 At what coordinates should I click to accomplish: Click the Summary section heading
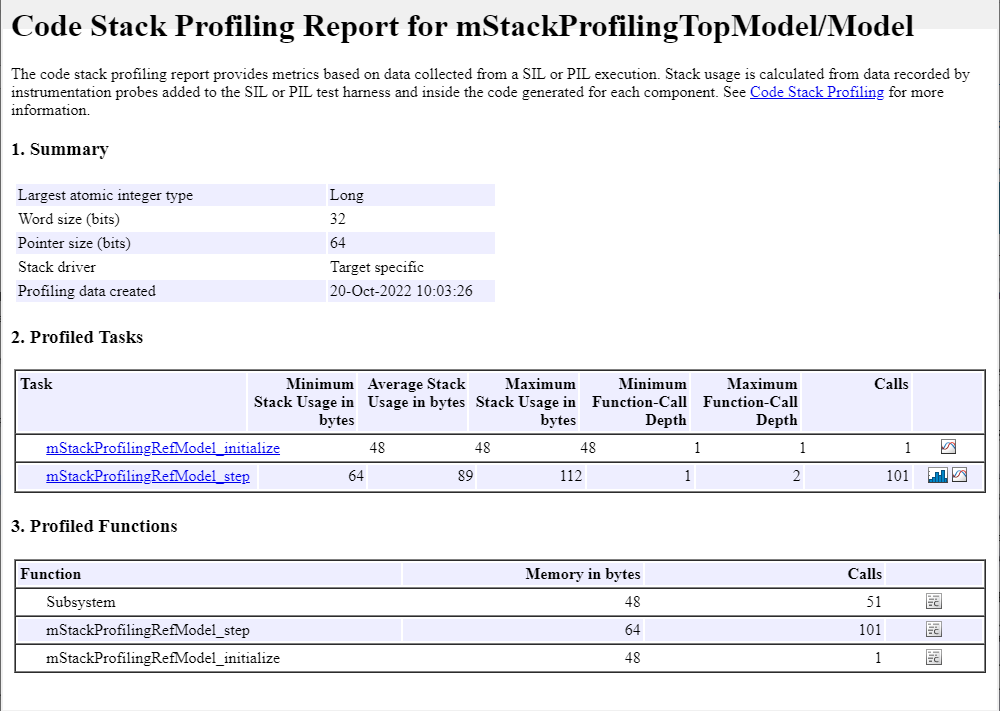59,150
